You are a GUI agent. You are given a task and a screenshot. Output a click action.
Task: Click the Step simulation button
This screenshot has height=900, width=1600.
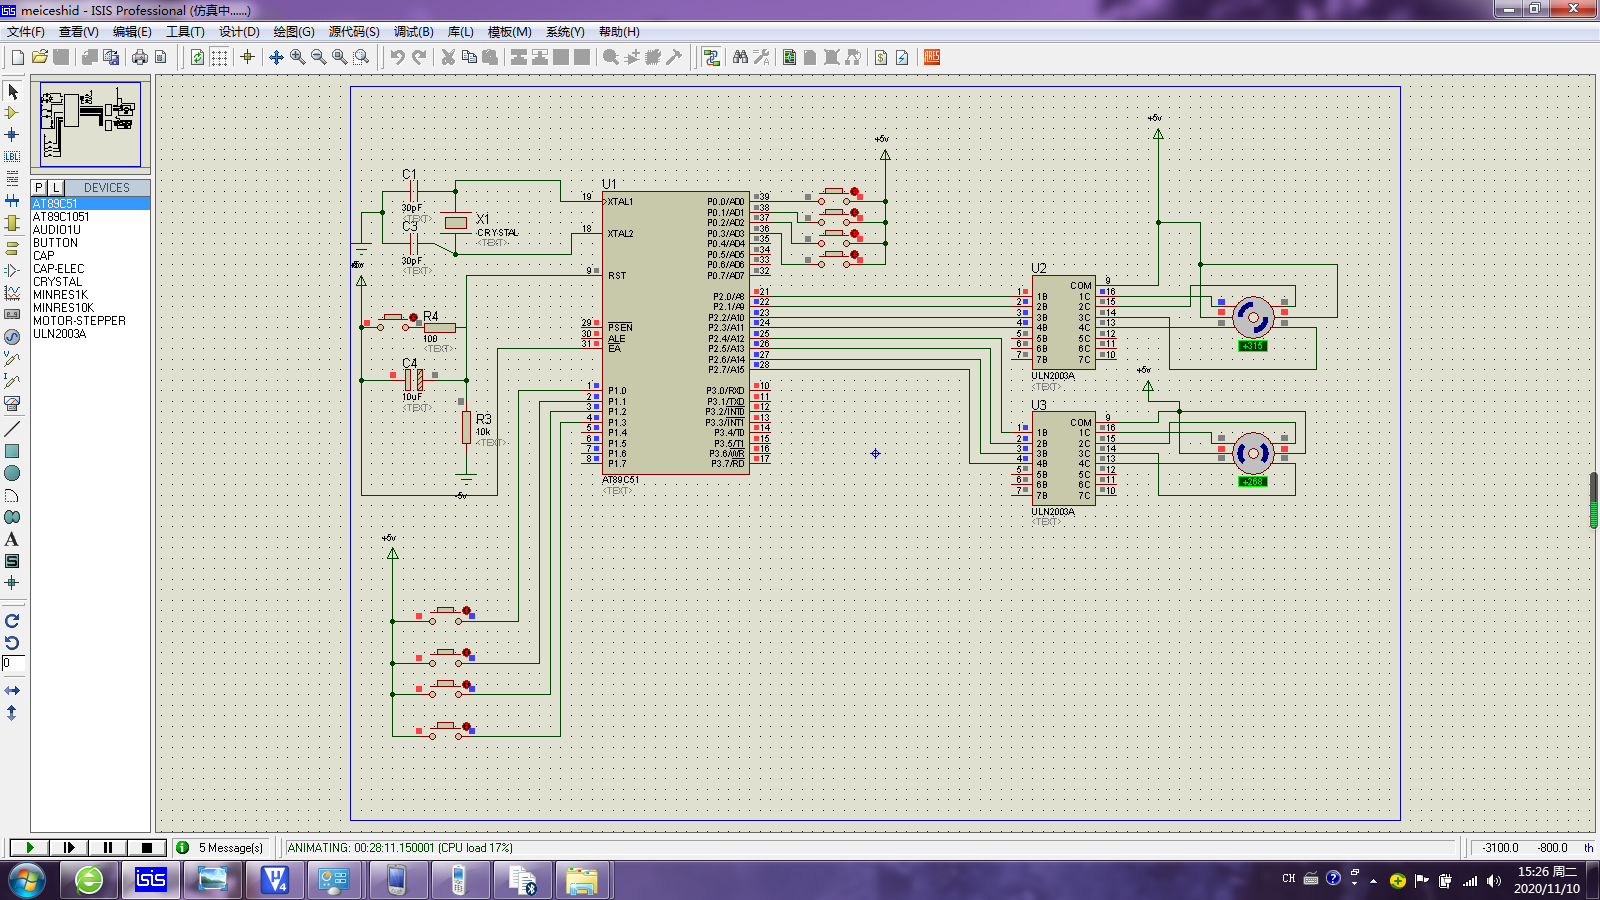[68, 847]
